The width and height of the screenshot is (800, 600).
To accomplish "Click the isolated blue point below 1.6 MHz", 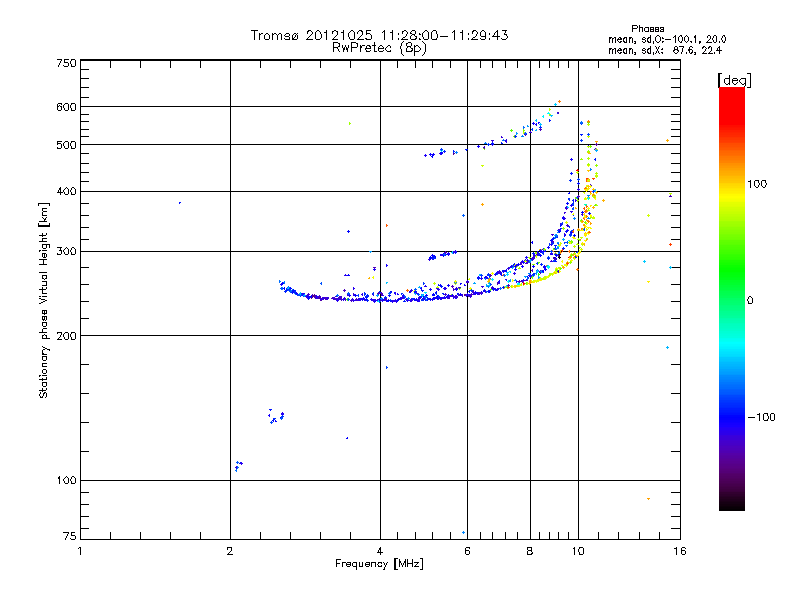I will [180, 203].
